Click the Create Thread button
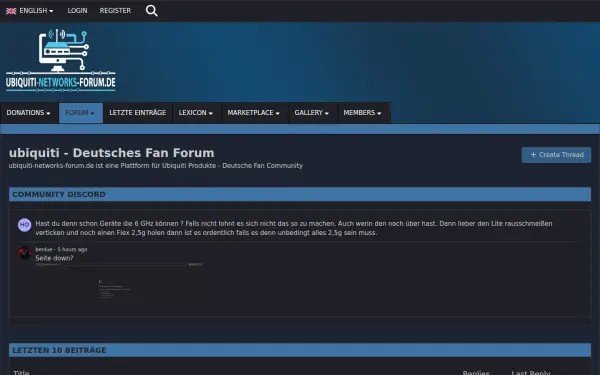600x375 pixels. pos(556,155)
